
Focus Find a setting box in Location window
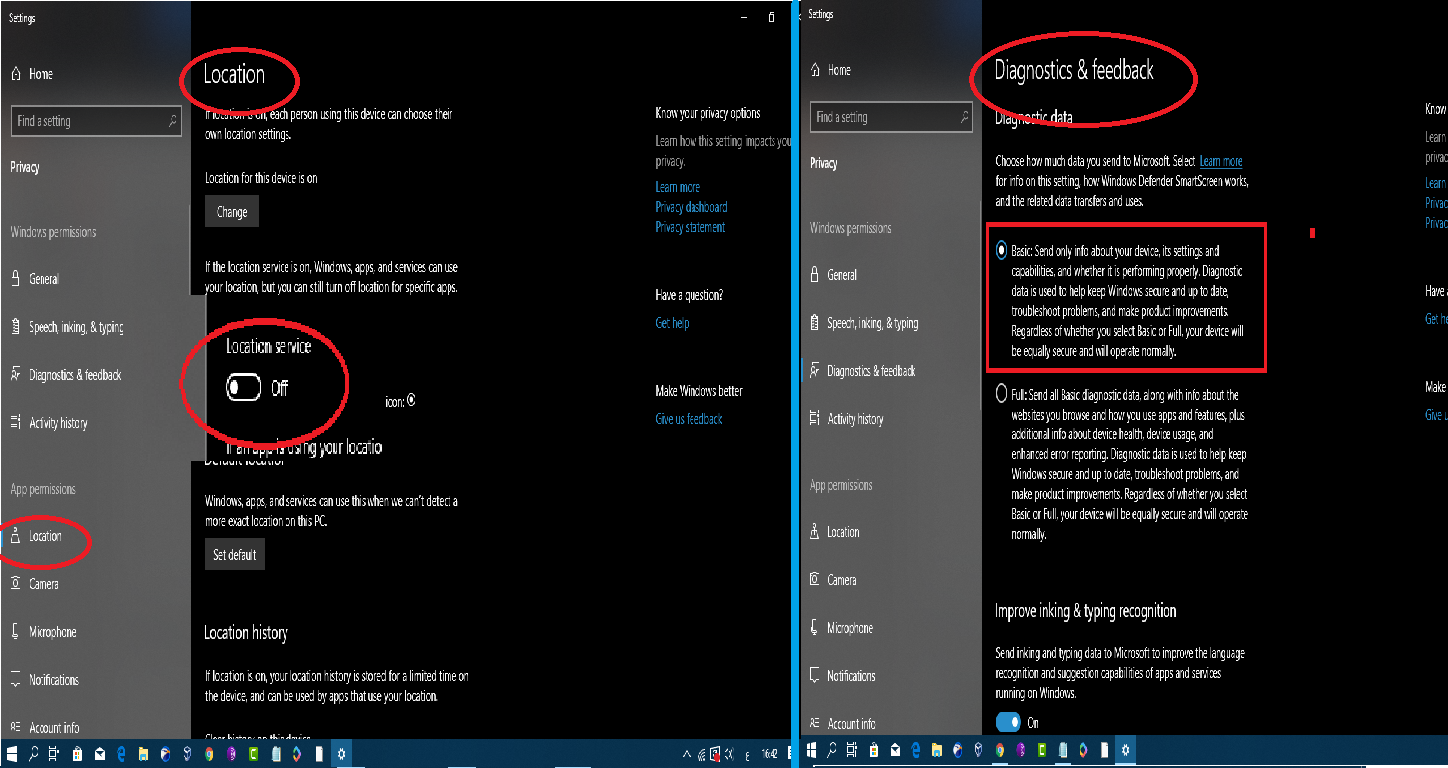tap(97, 121)
